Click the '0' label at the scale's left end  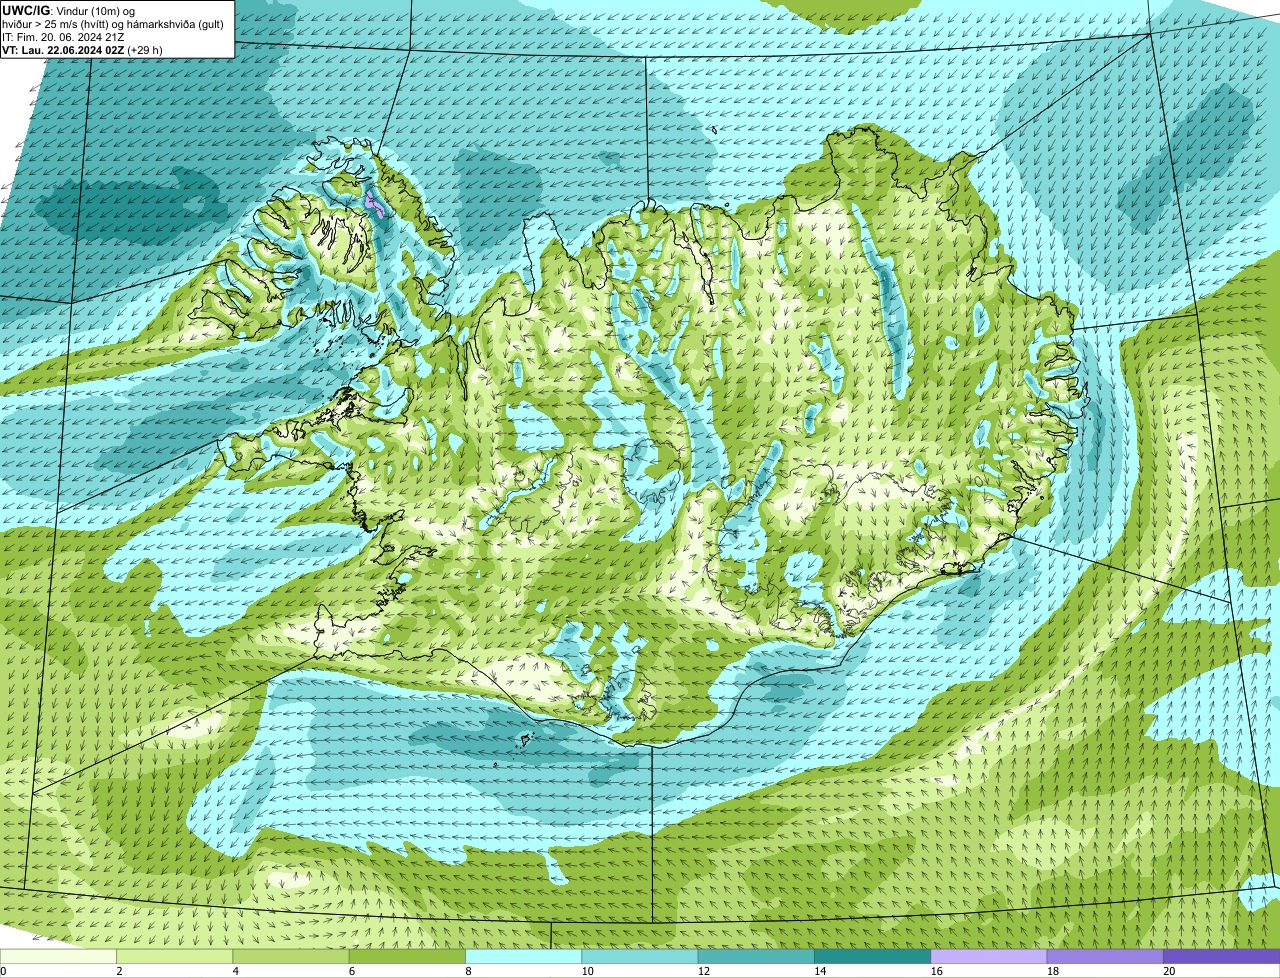pos(3,971)
